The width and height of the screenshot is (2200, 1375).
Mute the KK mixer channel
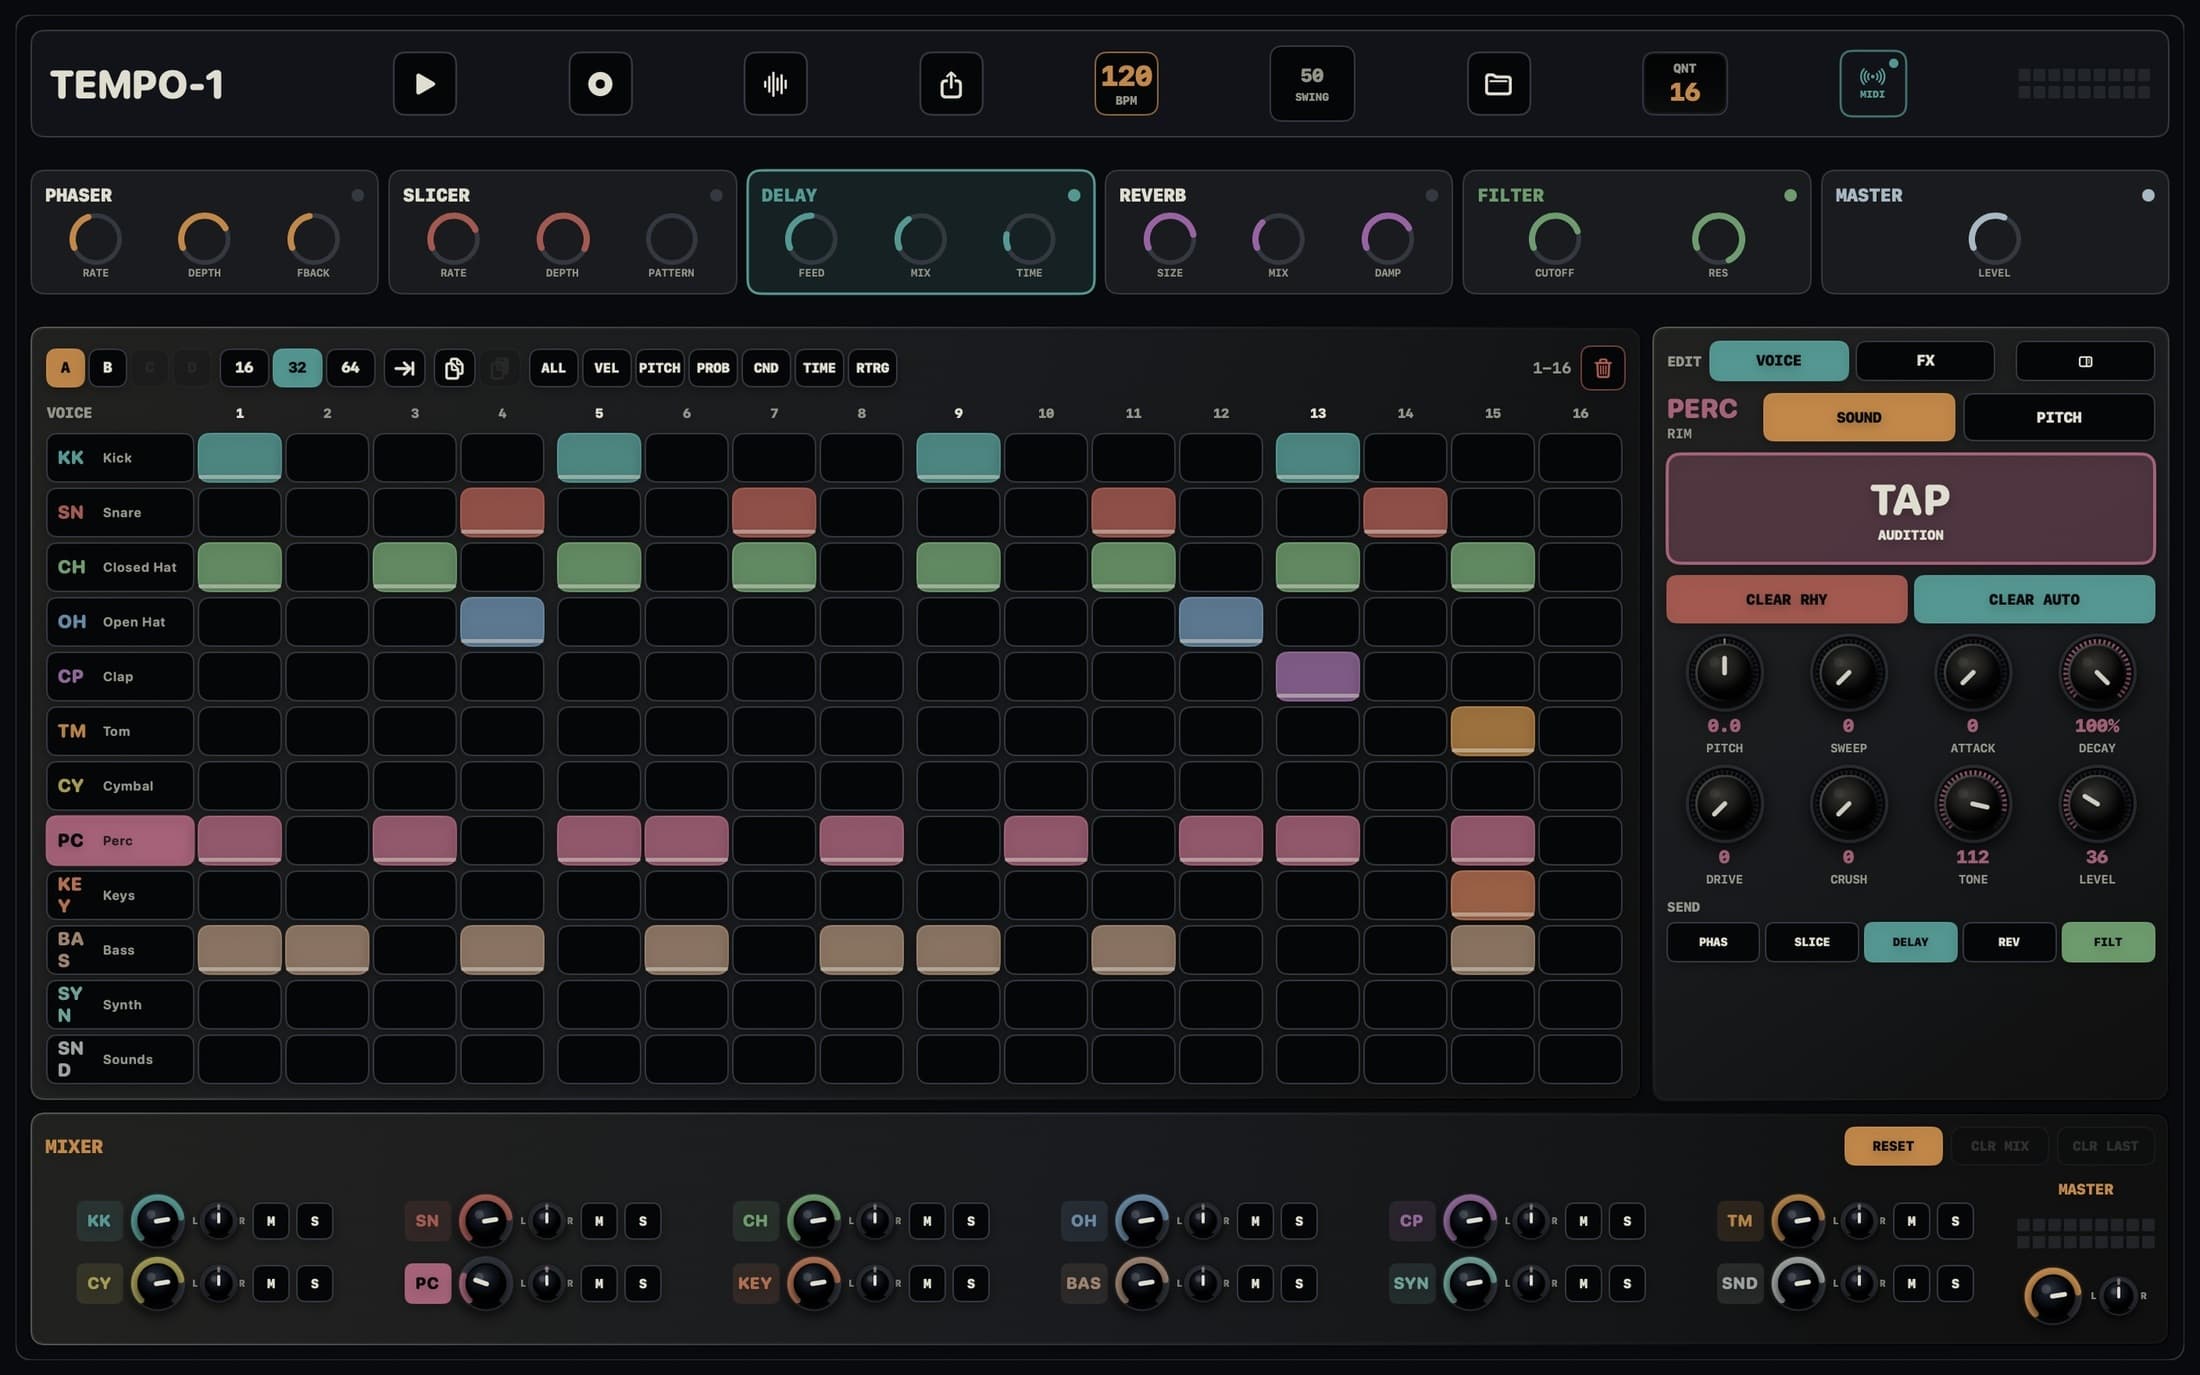point(271,1221)
